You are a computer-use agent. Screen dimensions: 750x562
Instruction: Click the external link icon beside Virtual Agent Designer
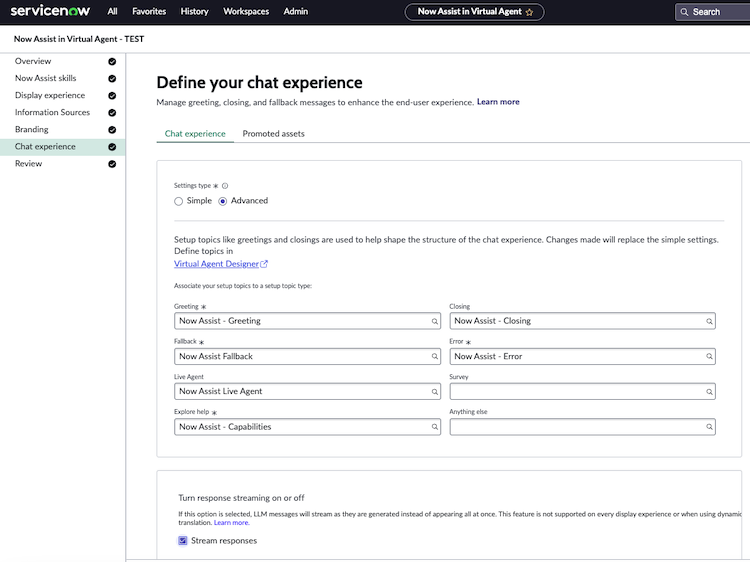click(264, 264)
